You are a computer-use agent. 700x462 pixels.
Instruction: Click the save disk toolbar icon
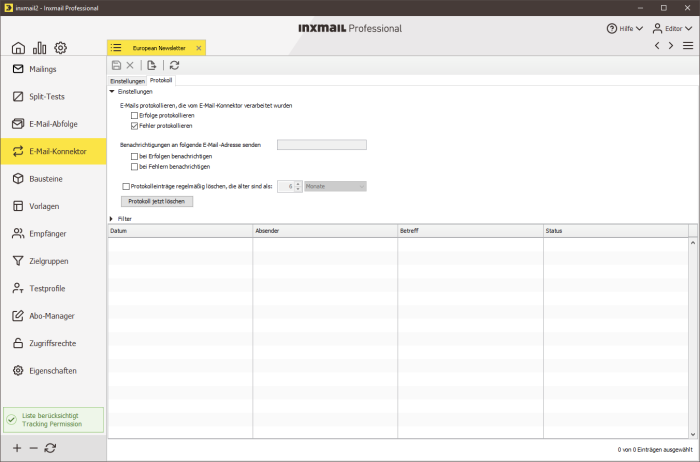click(x=117, y=65)
